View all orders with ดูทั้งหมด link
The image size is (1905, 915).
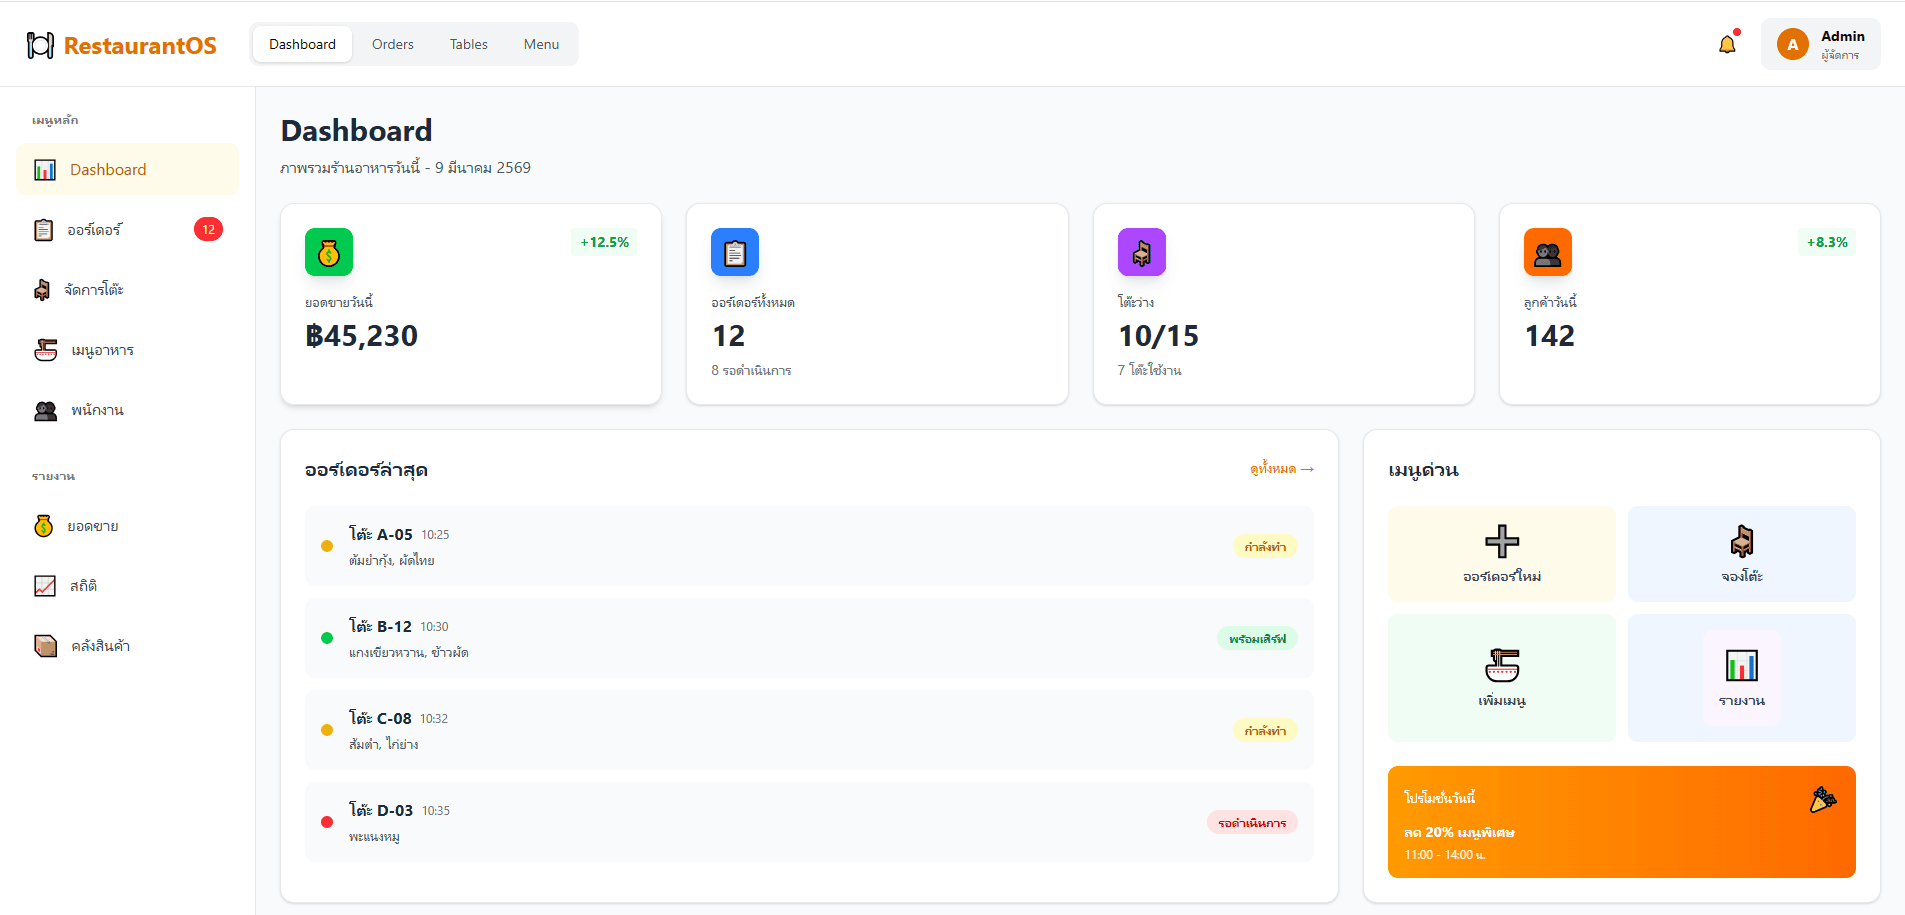[x=1281, y=469]
